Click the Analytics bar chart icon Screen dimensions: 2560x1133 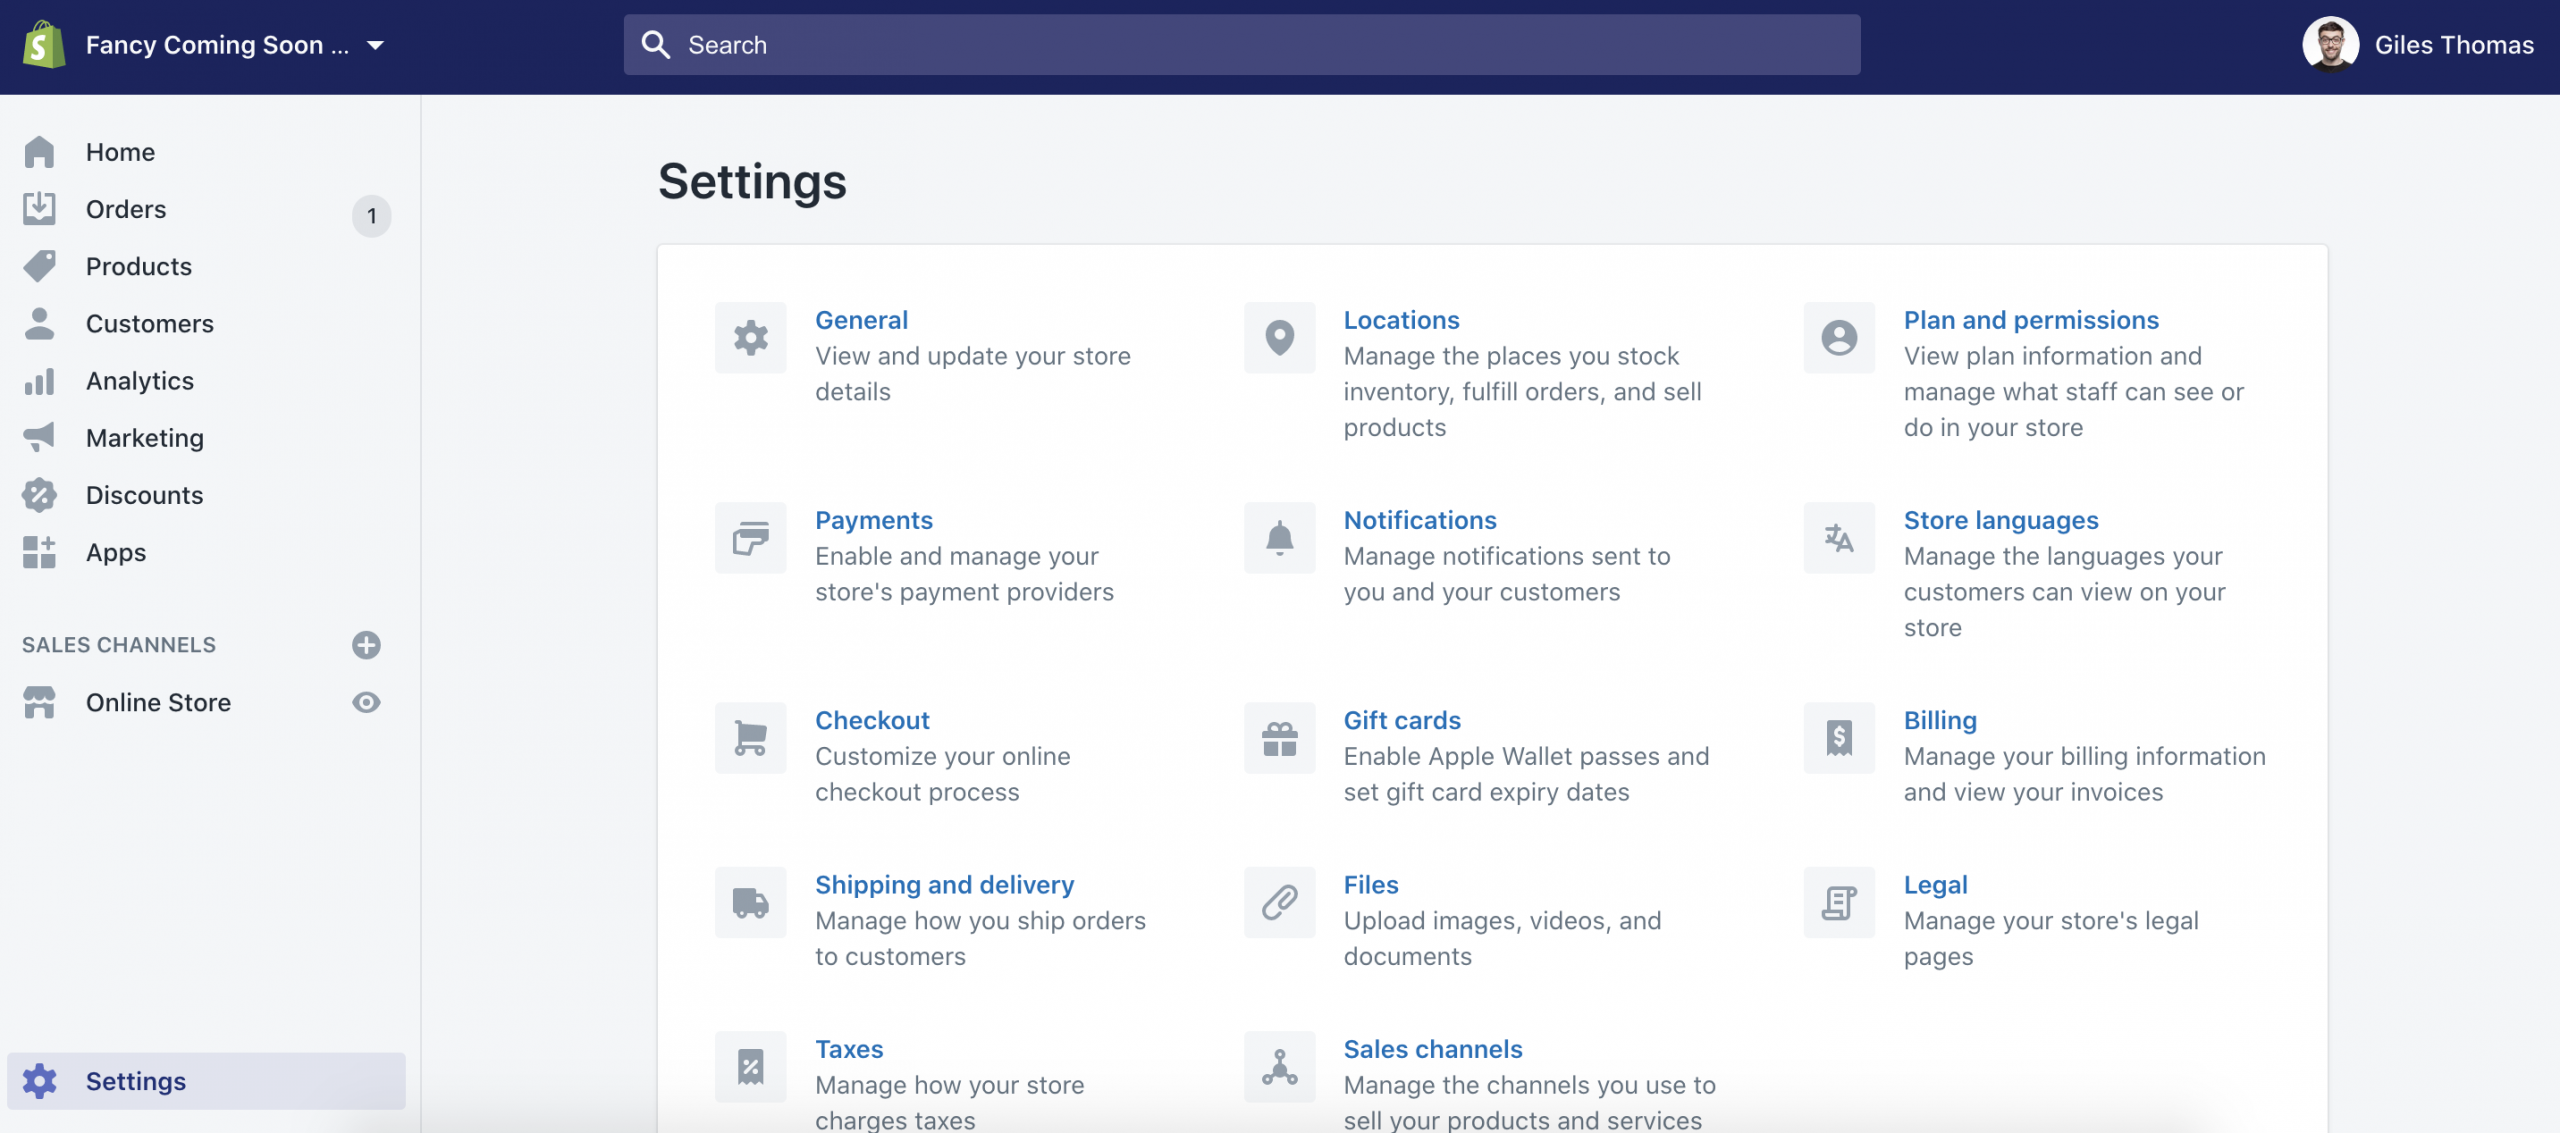pos(40,381)
